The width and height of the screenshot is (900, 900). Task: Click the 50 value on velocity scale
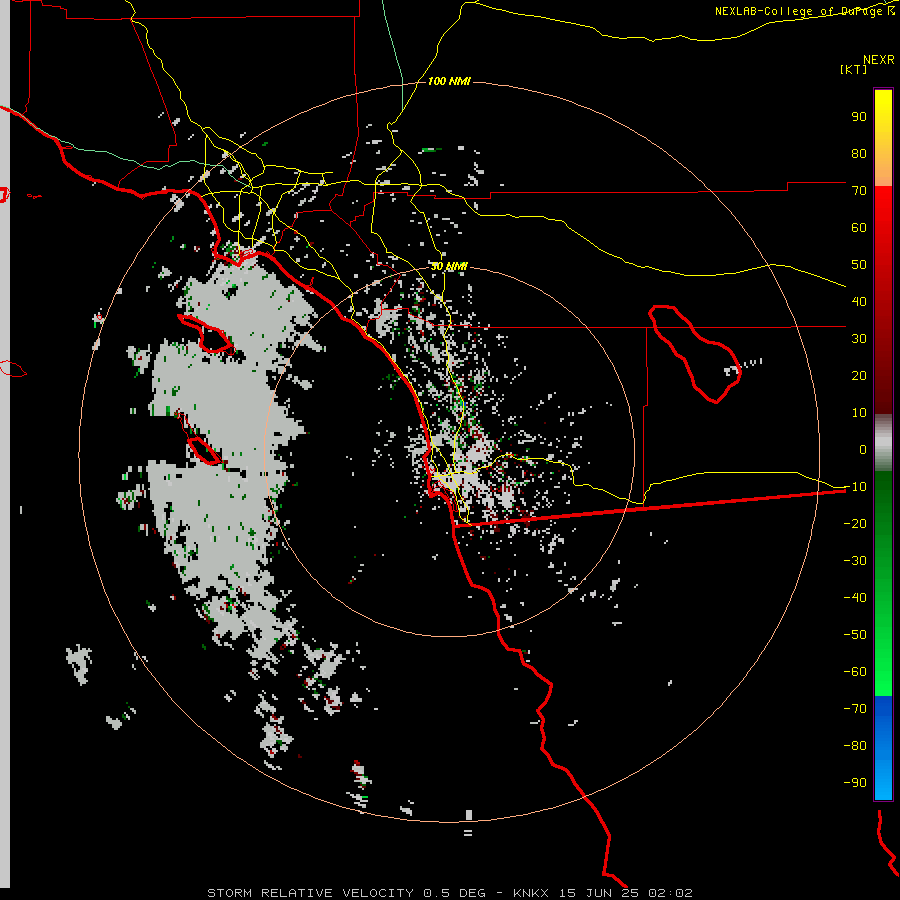pyautogui.click(x=859, y=265)
